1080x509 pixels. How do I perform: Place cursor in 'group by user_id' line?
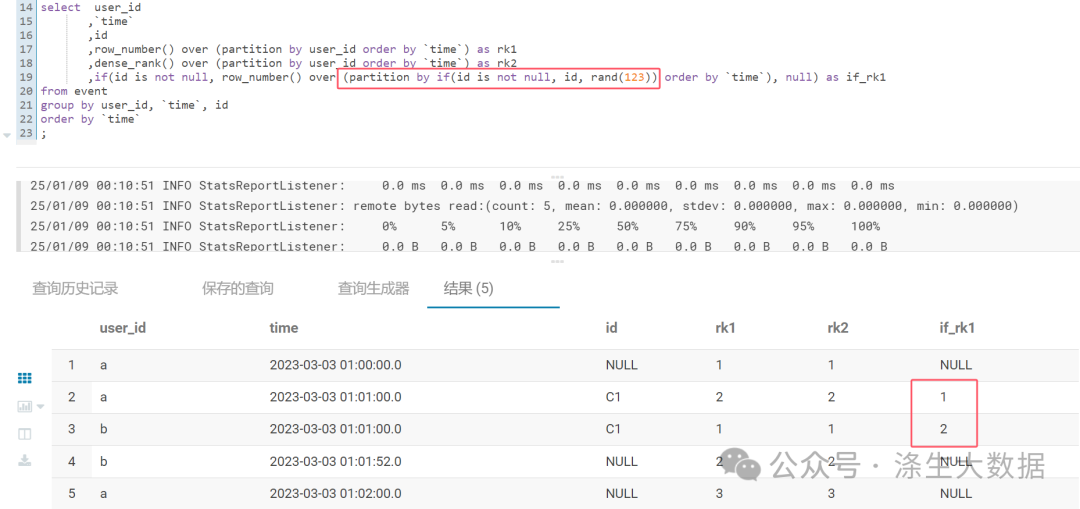134,105
